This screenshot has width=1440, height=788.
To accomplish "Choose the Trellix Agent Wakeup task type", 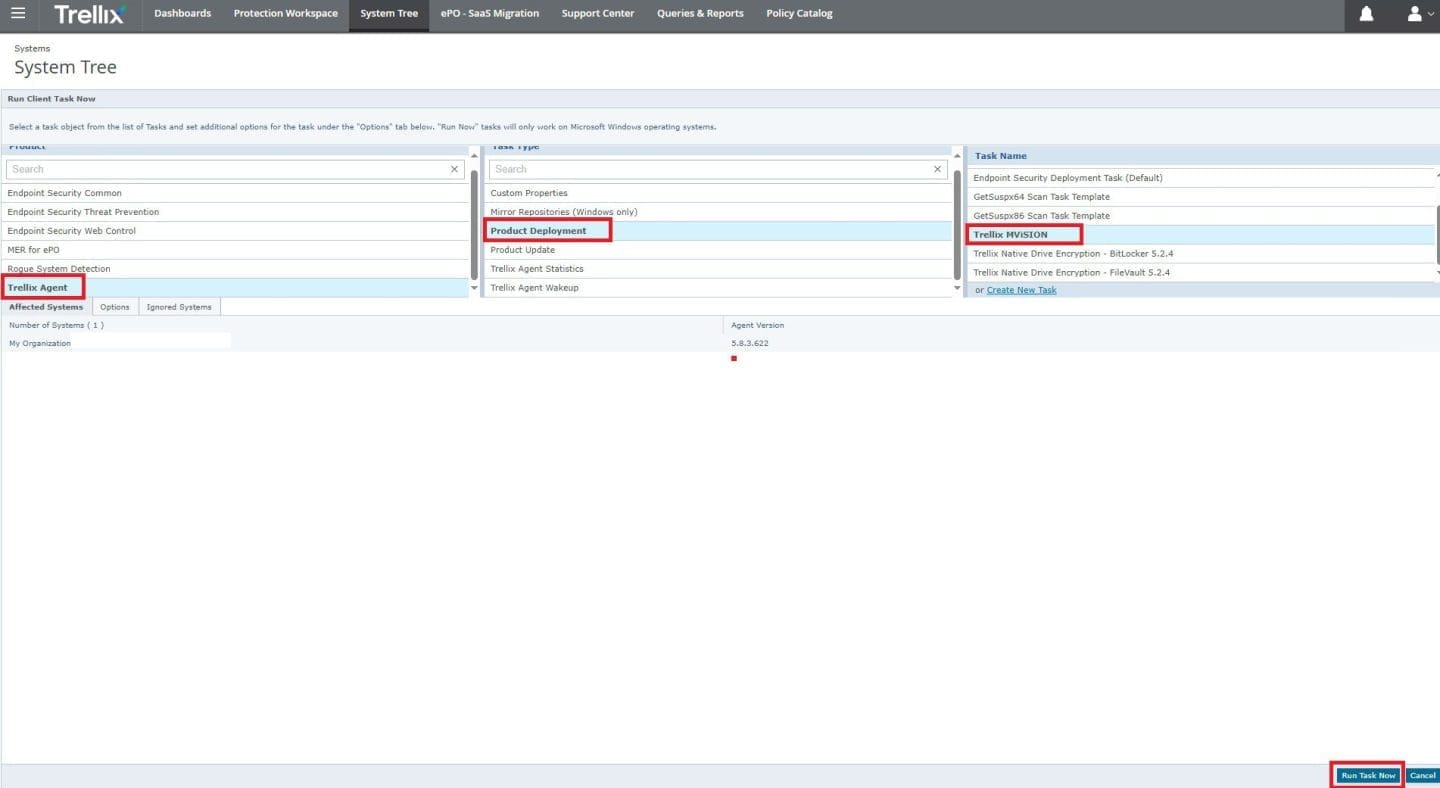I will click(x=718, y=288).
